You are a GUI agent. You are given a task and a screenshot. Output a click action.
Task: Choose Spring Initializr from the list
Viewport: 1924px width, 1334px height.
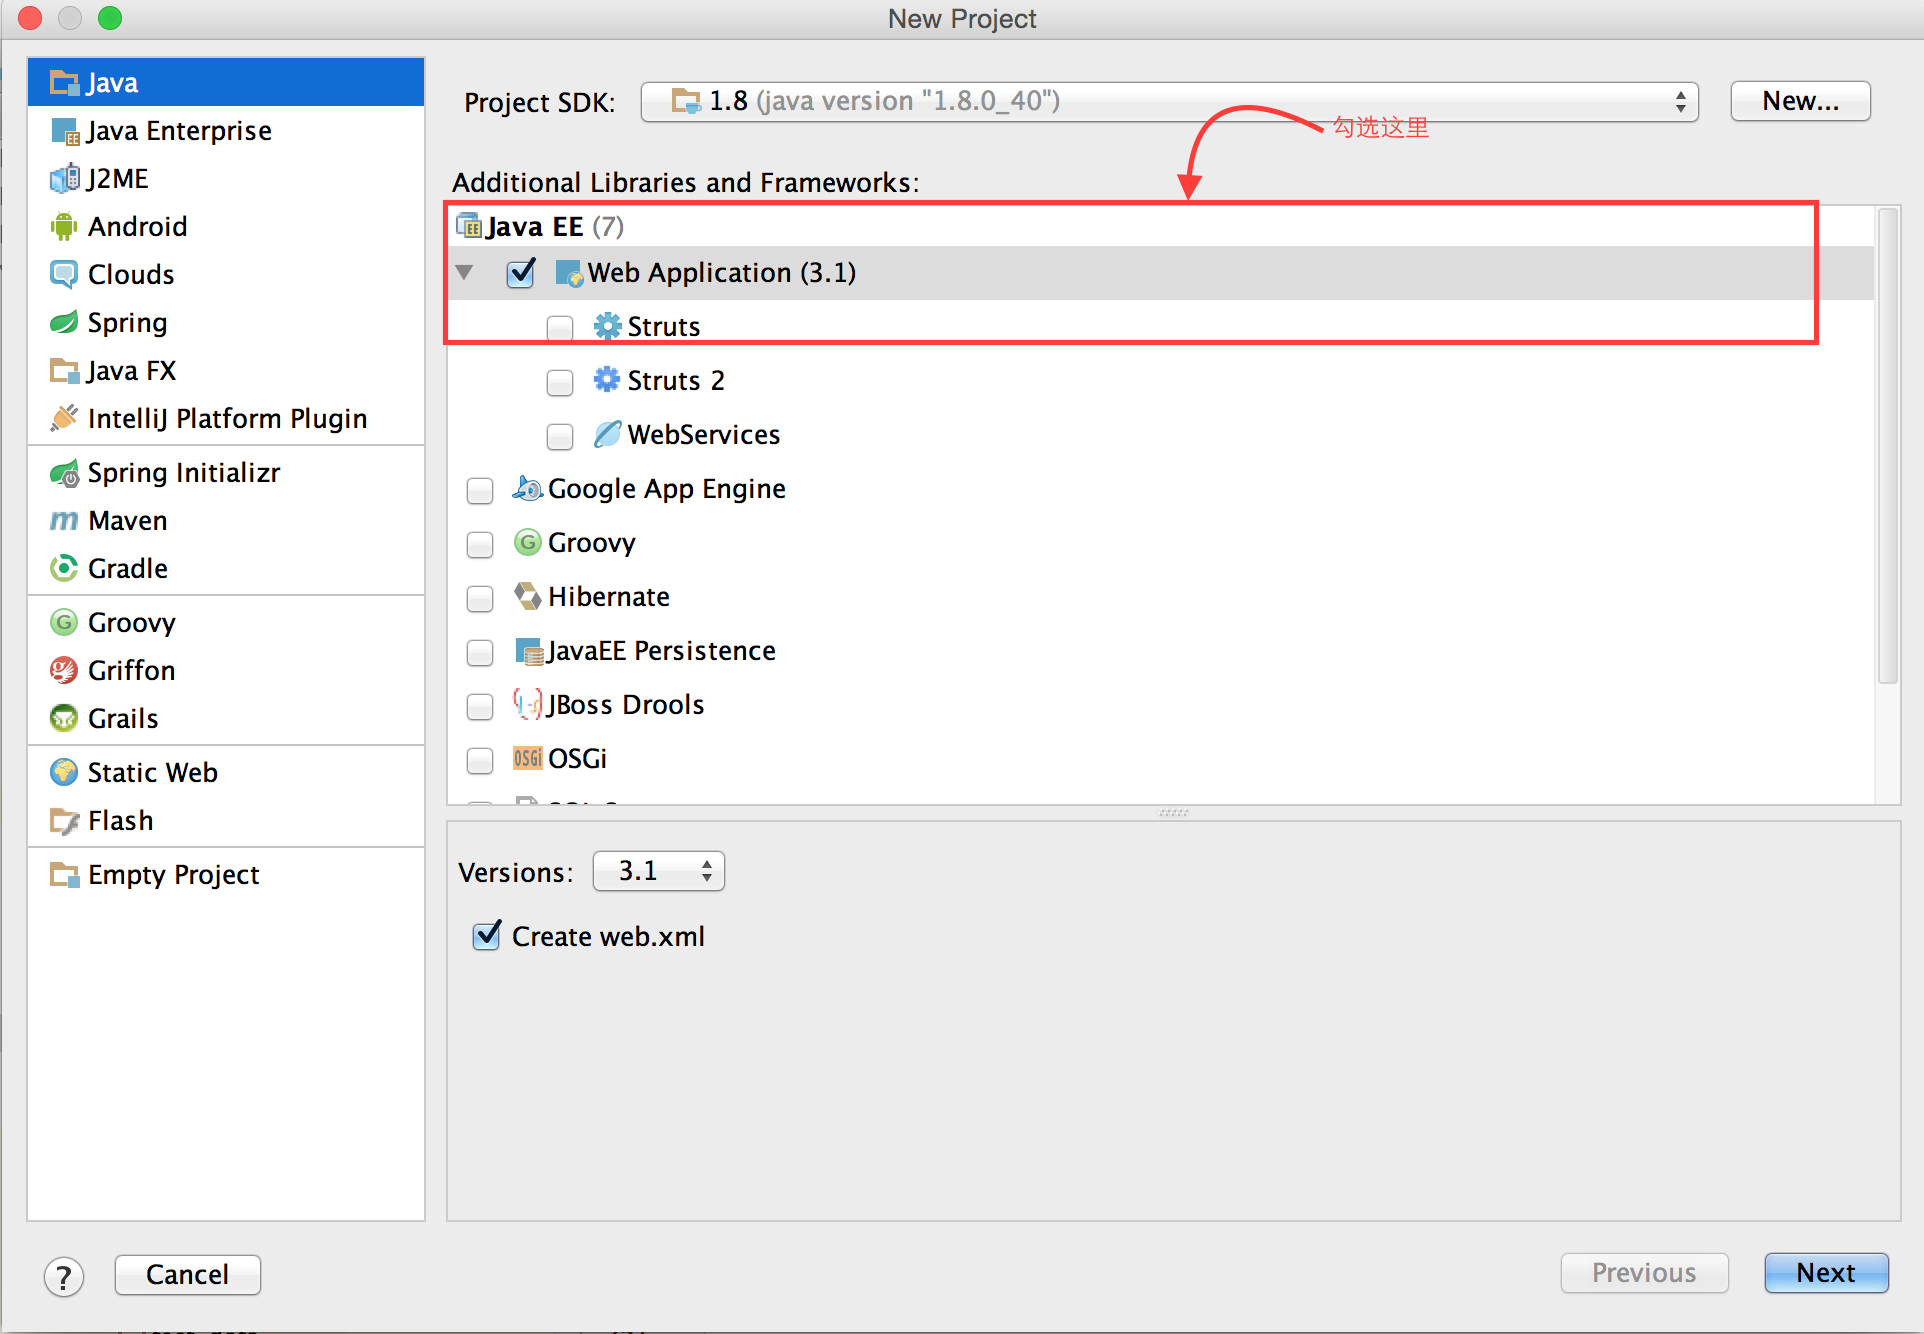click(226, 473)
